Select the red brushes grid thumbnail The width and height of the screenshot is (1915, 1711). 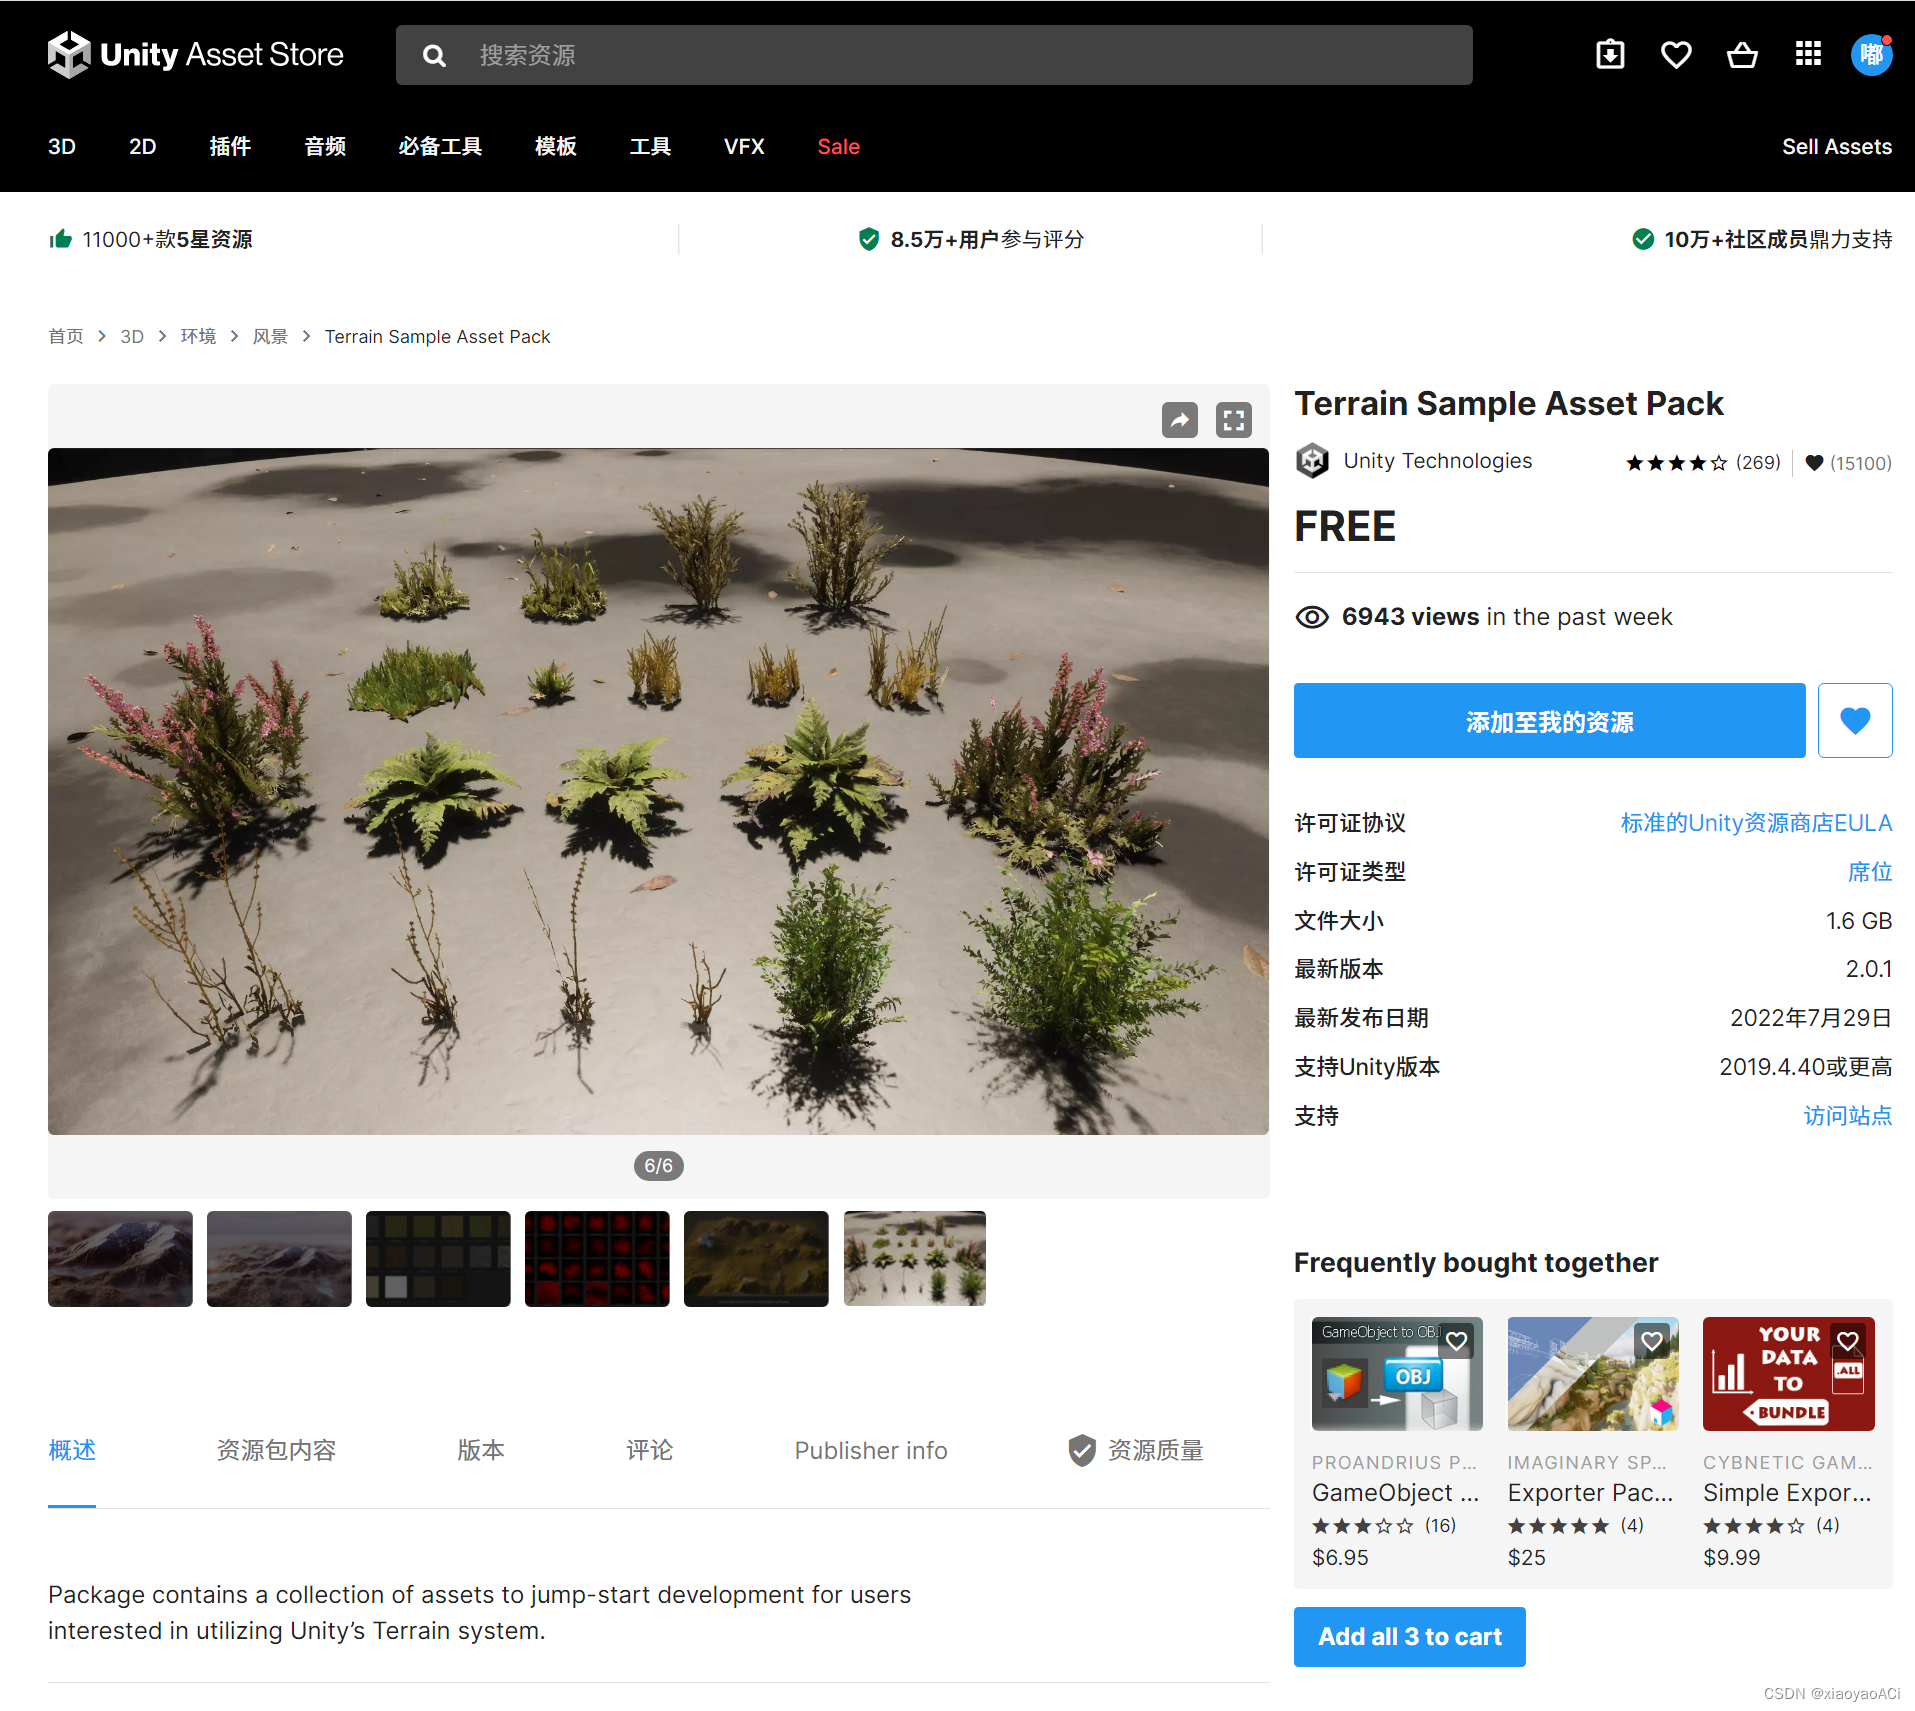[597, 1259]
